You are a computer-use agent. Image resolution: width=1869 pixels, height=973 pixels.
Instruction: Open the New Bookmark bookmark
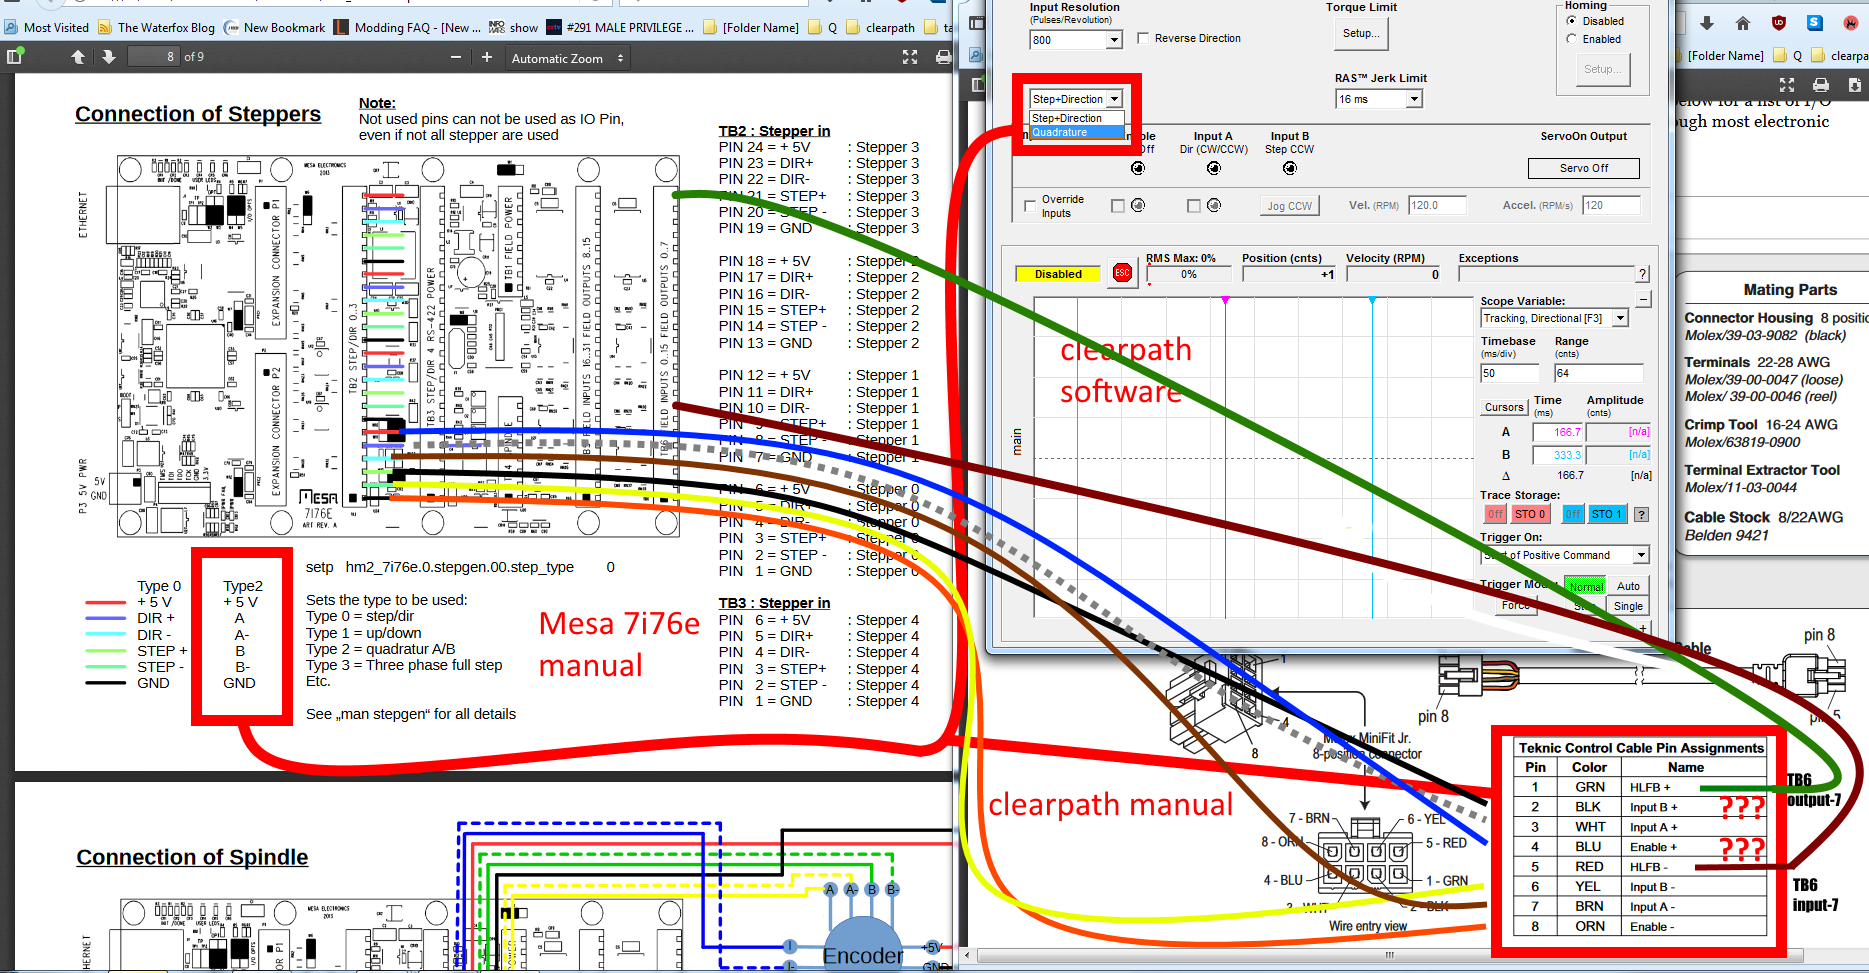click(275, 27)
